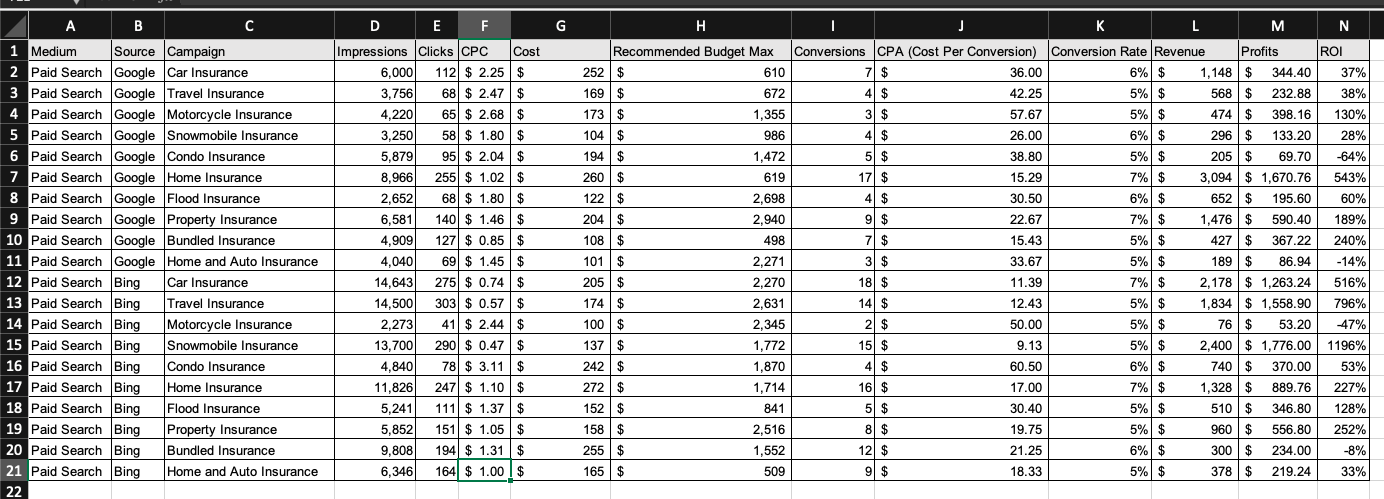
Task: Click ROI value 1196%
Action: coord(1344,345)
